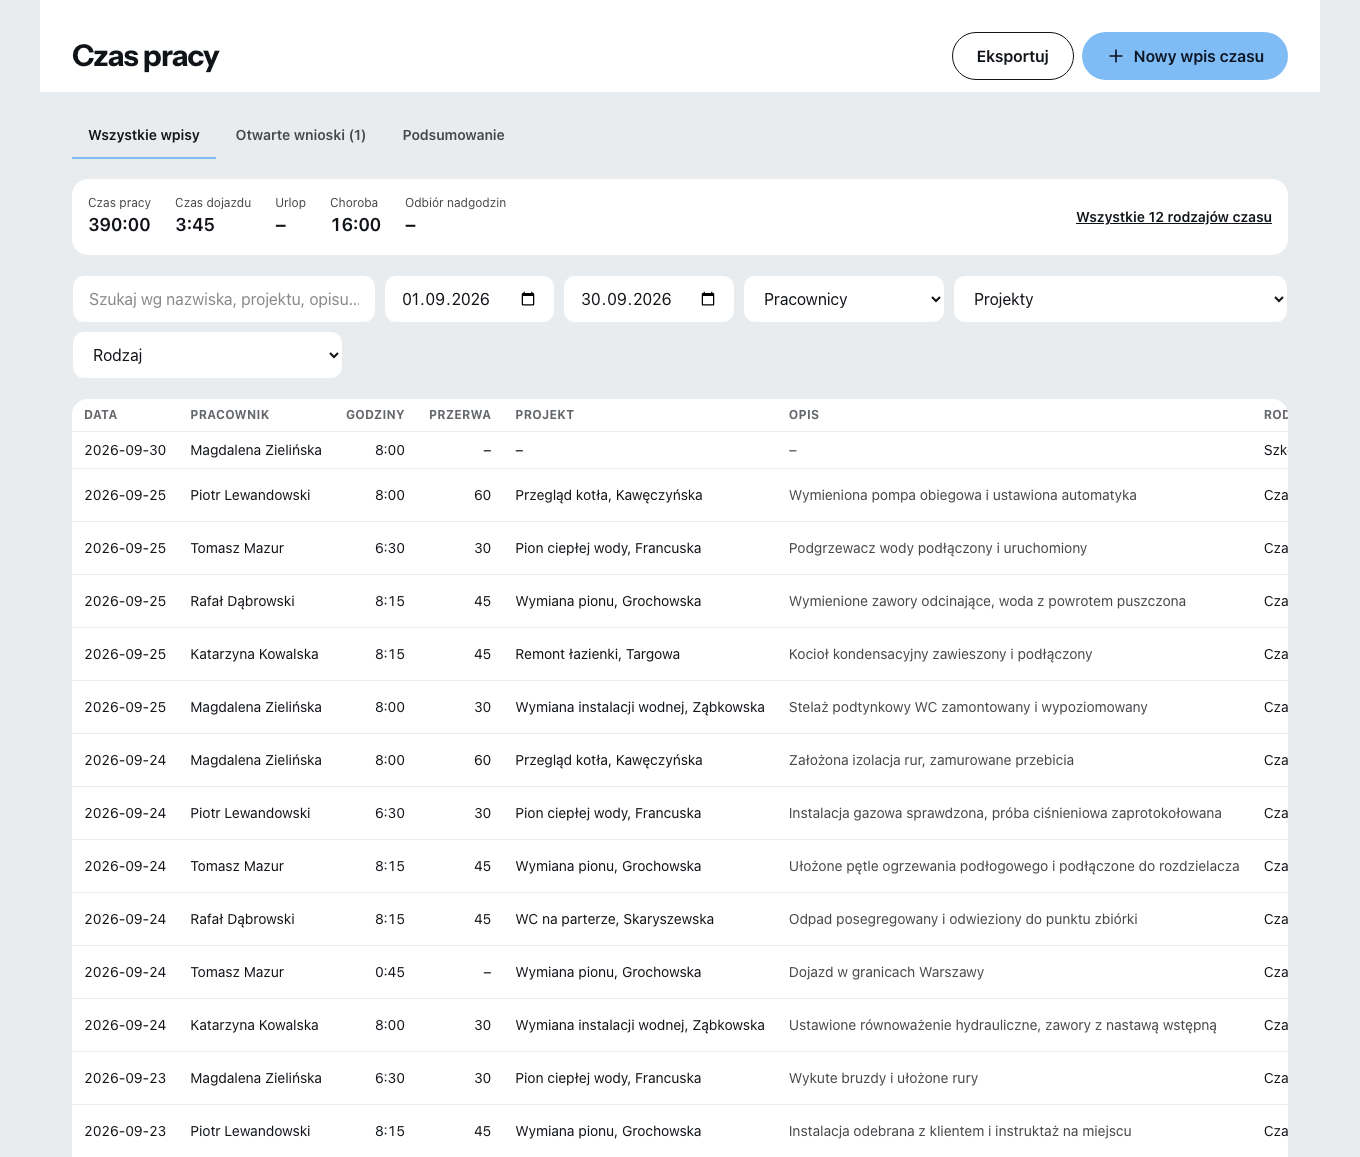
Task: Click description Odpad posegregowany i odwieziony
Action: [x=963, y=919]
